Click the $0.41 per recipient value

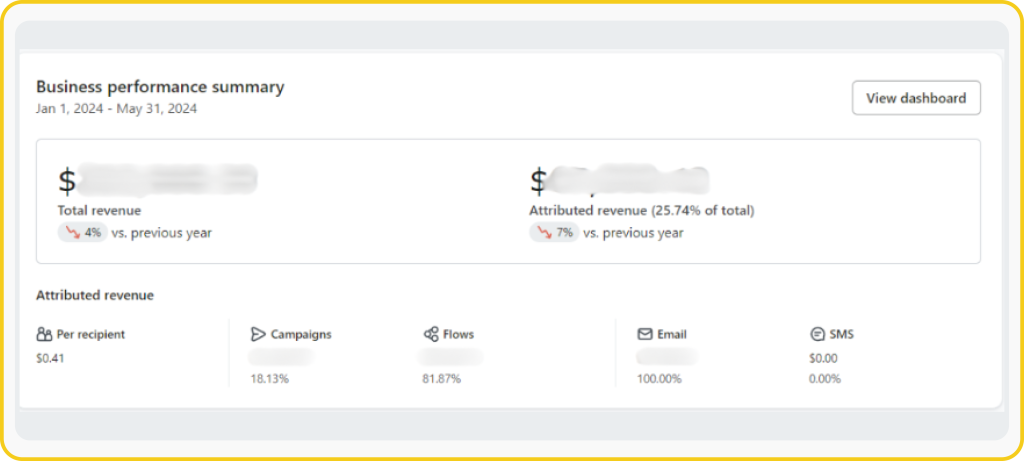(x=50, y=358)
